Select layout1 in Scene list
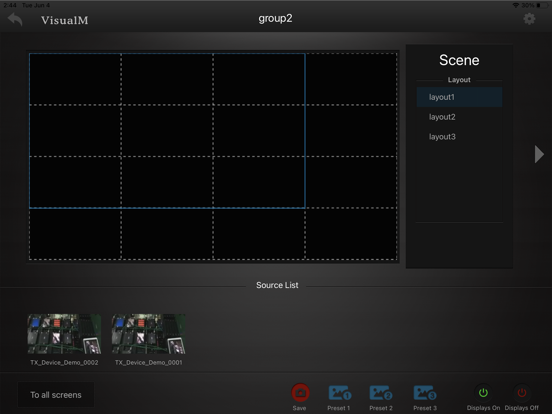552x414 pixels. coord(459,97)
